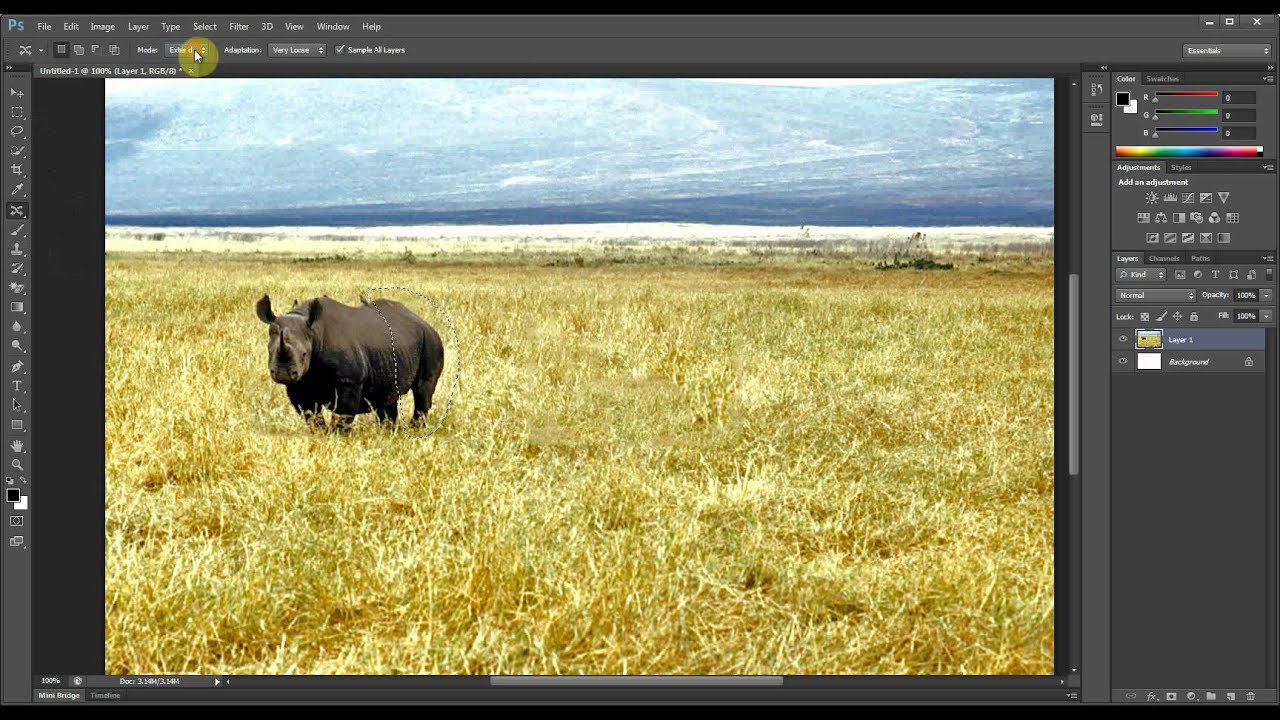Select the Crop tool
Viewport: 1280px width, 720px height.
[x=17, y=170]
